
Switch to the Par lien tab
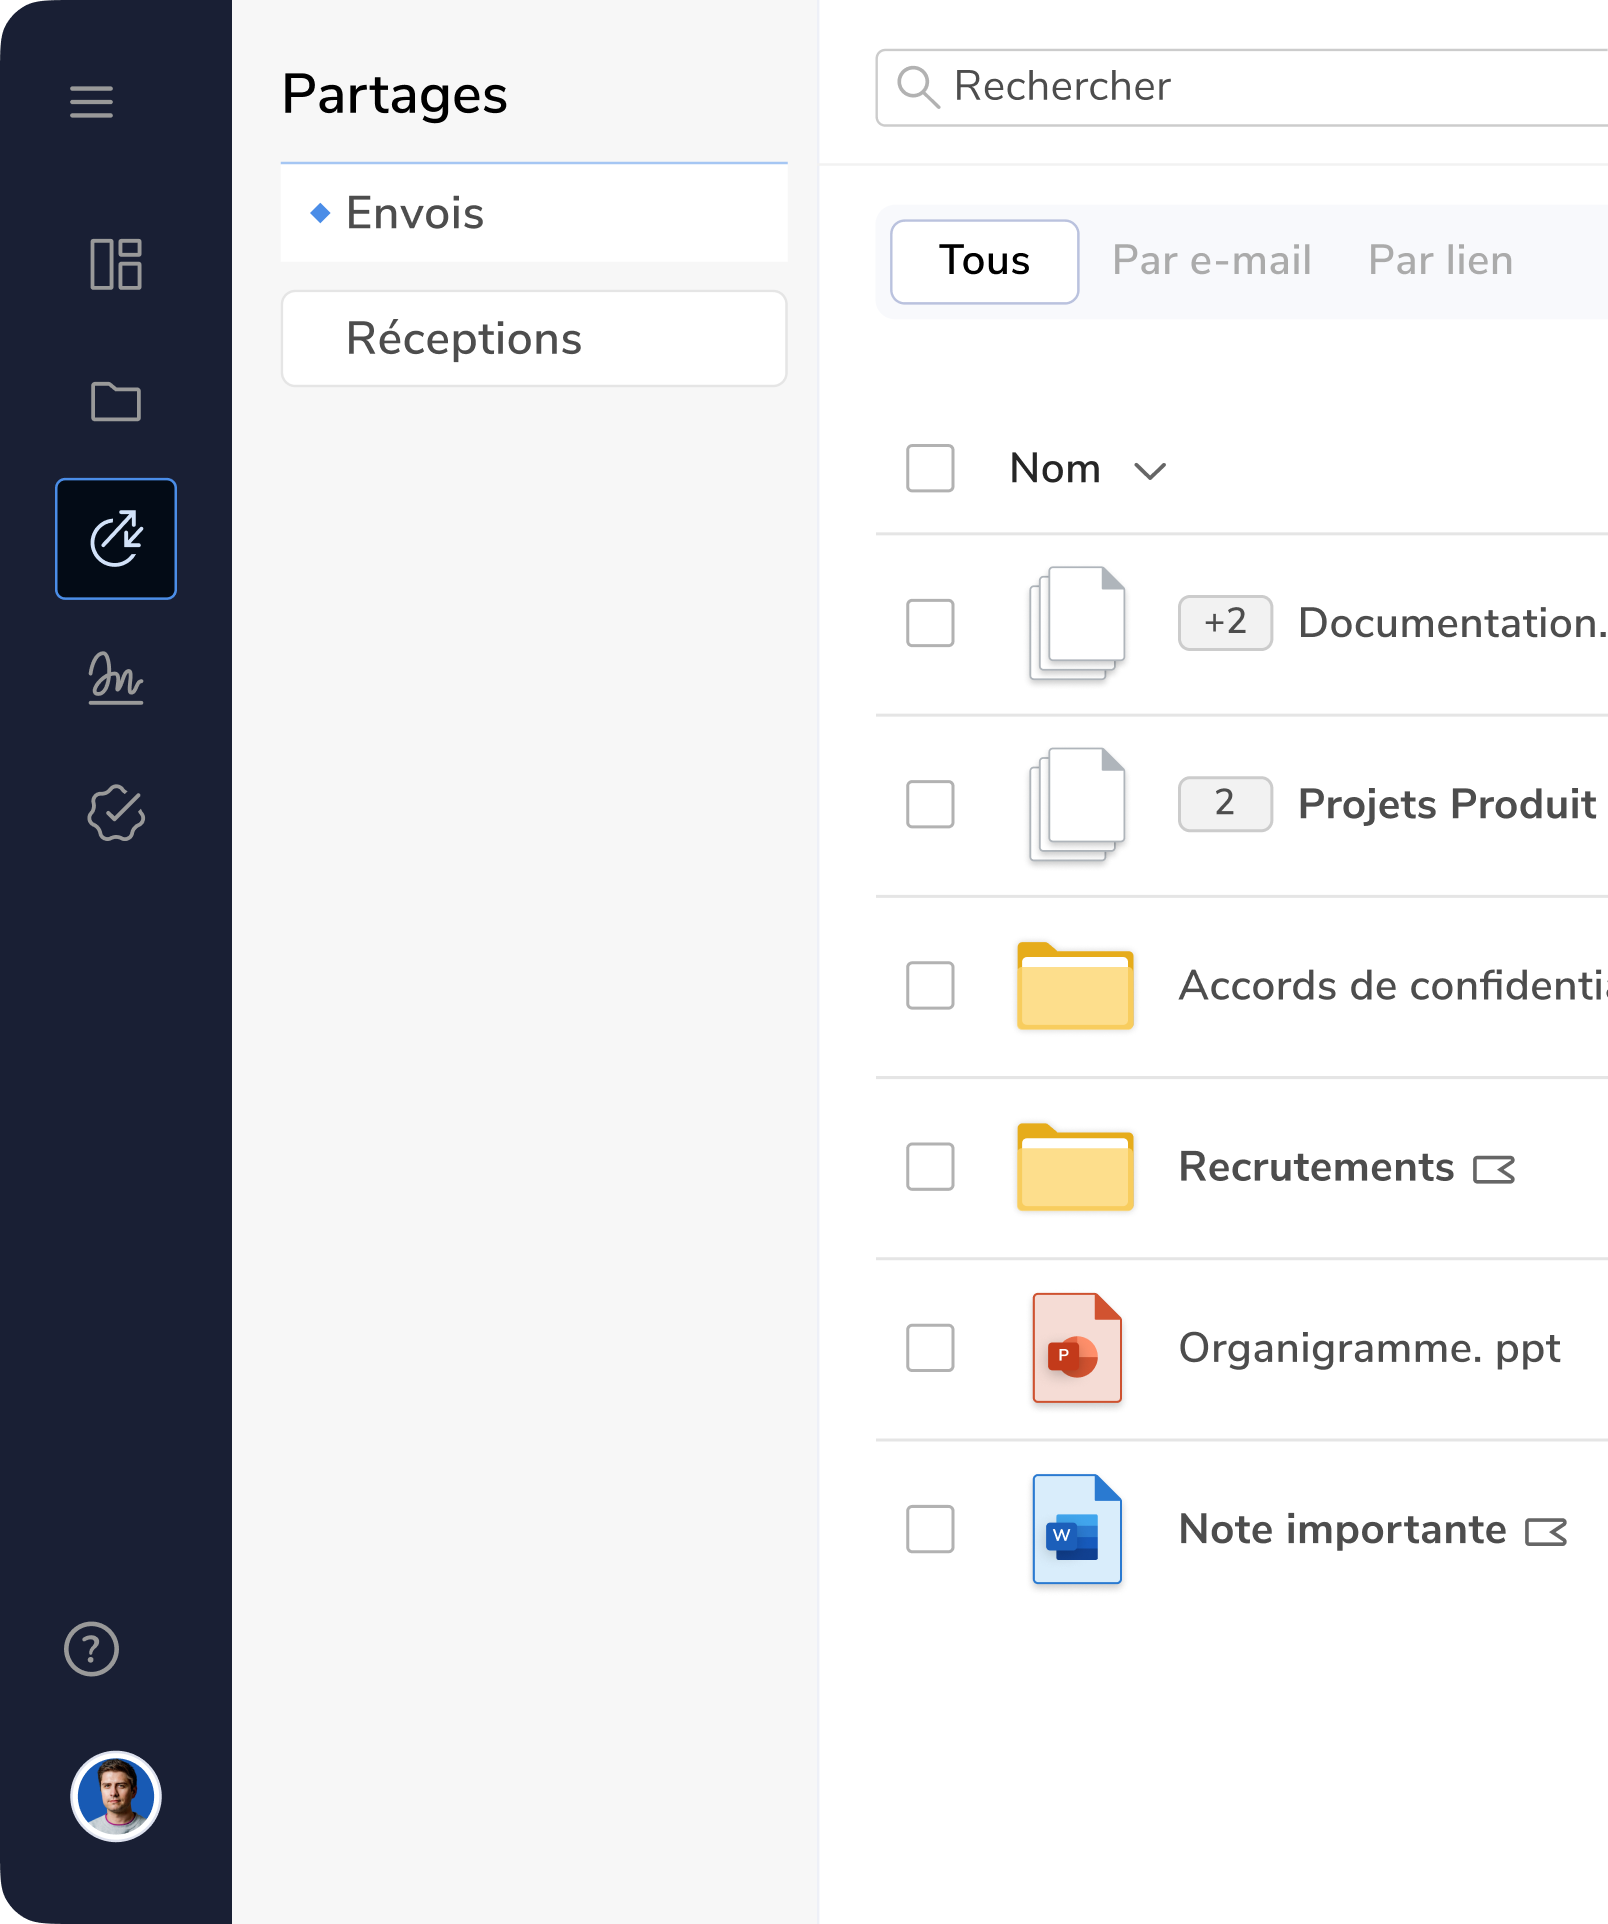(1440, 261)
